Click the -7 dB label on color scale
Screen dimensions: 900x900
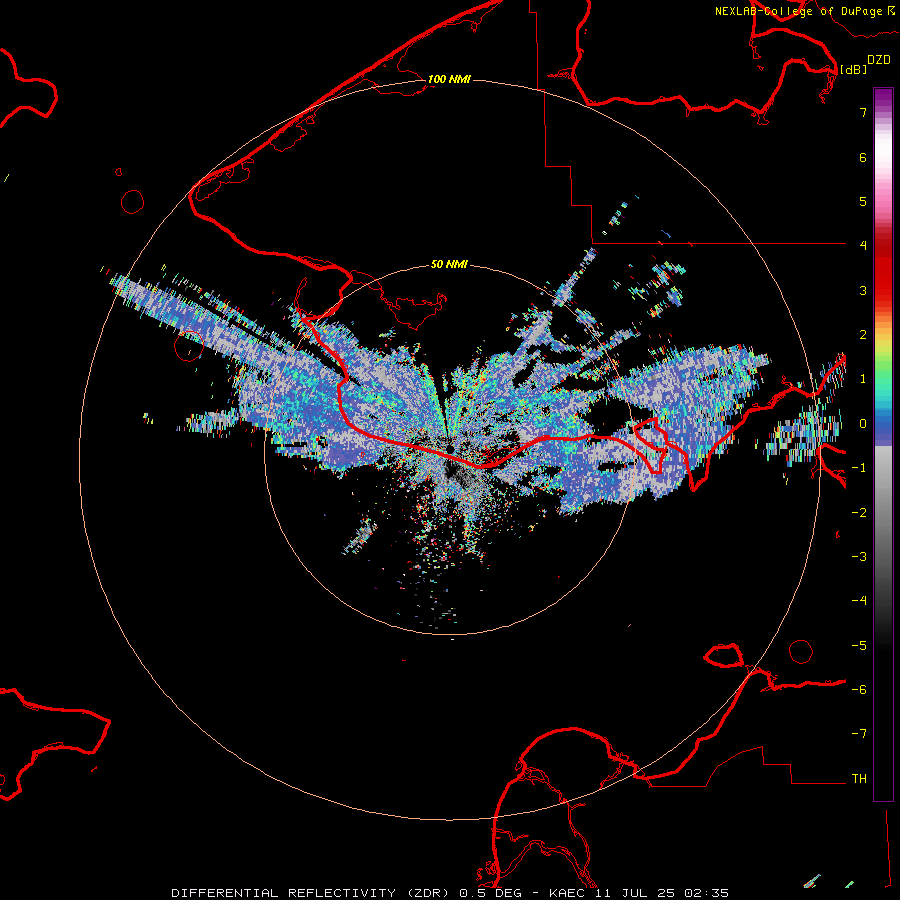coord(859,734)
